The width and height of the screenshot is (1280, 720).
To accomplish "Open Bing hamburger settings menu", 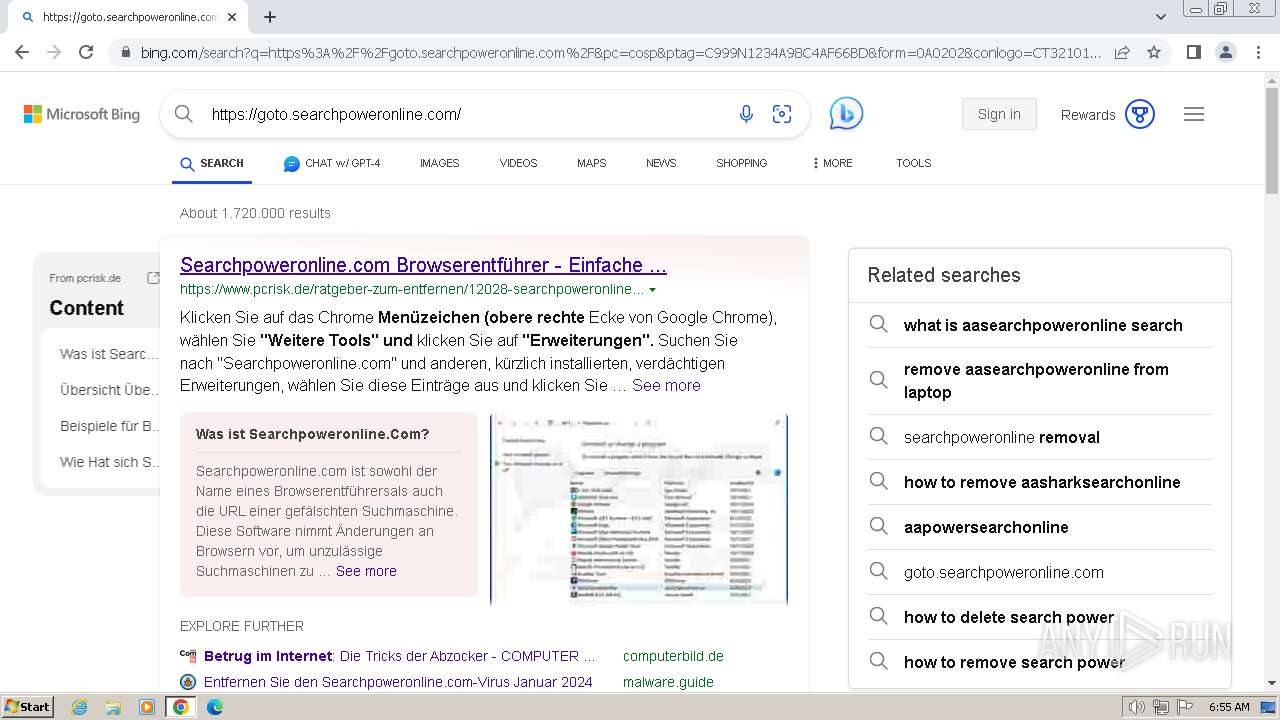I will [x=1194, y=114].
